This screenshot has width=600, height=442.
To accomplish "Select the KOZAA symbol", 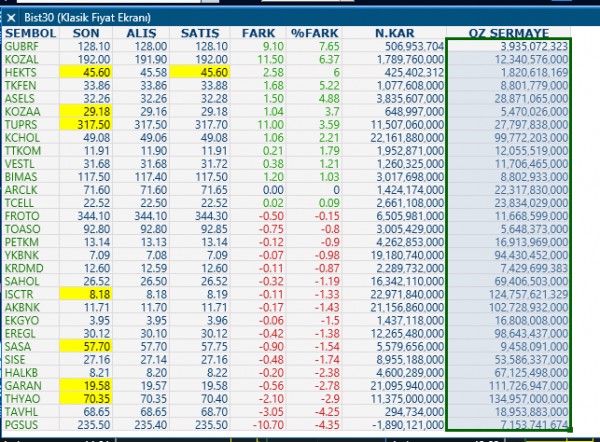I will 22,111.
